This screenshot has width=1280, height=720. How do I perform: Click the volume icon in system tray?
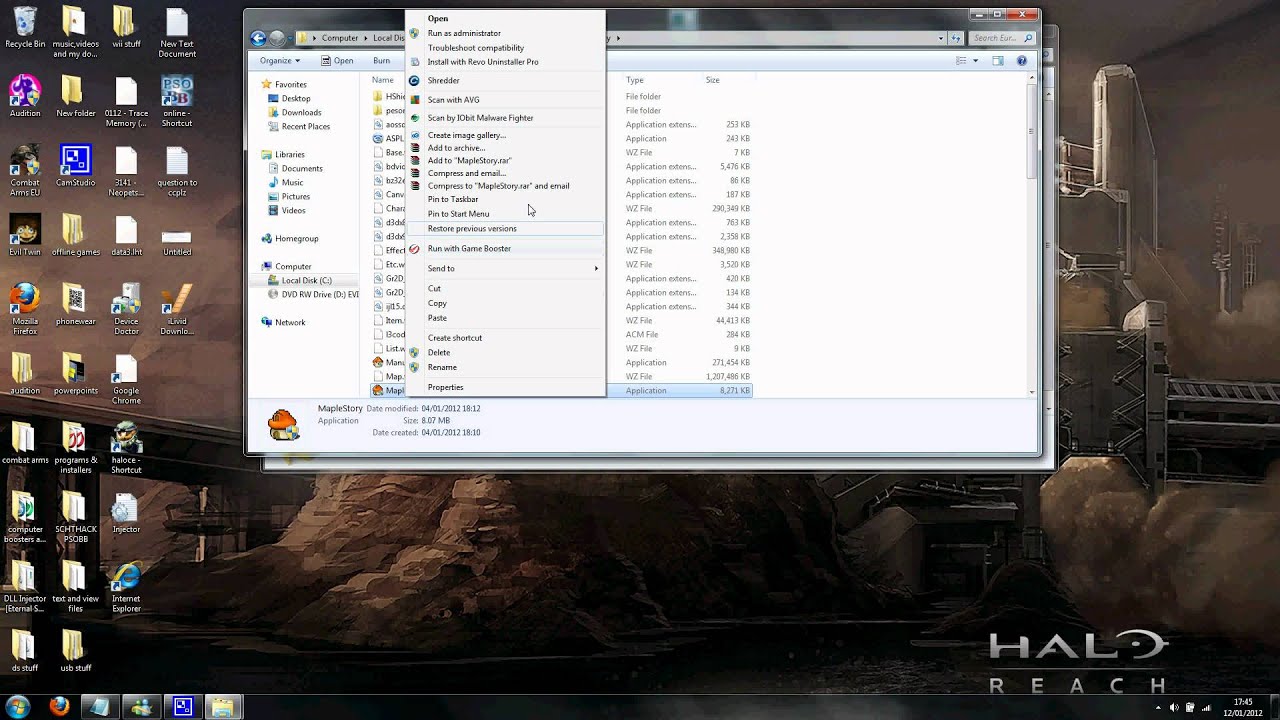(1174, 707)
